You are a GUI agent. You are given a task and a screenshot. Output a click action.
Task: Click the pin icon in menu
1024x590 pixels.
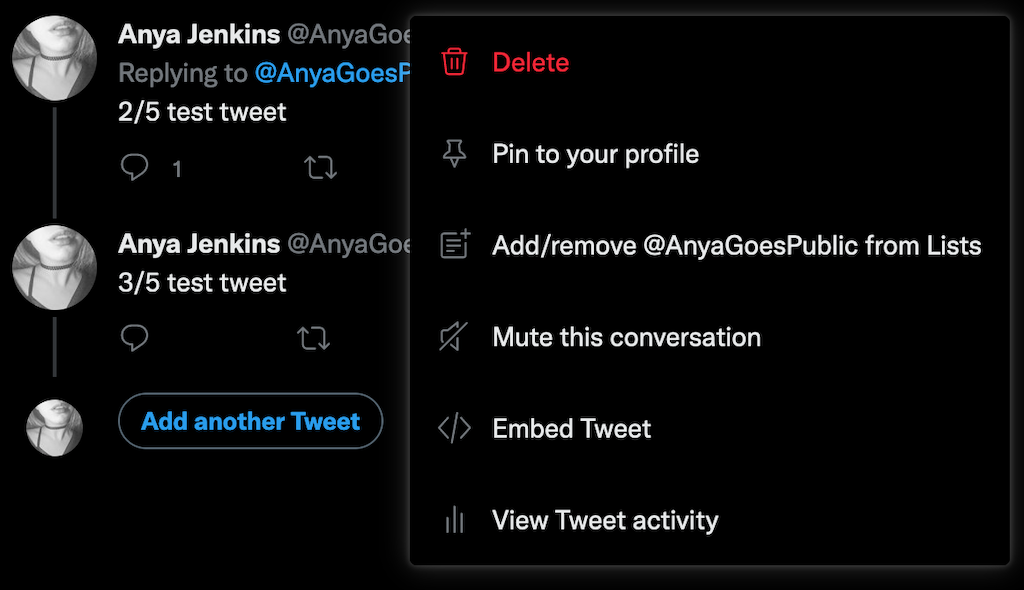pyautogui.click(x=454, y=154)
